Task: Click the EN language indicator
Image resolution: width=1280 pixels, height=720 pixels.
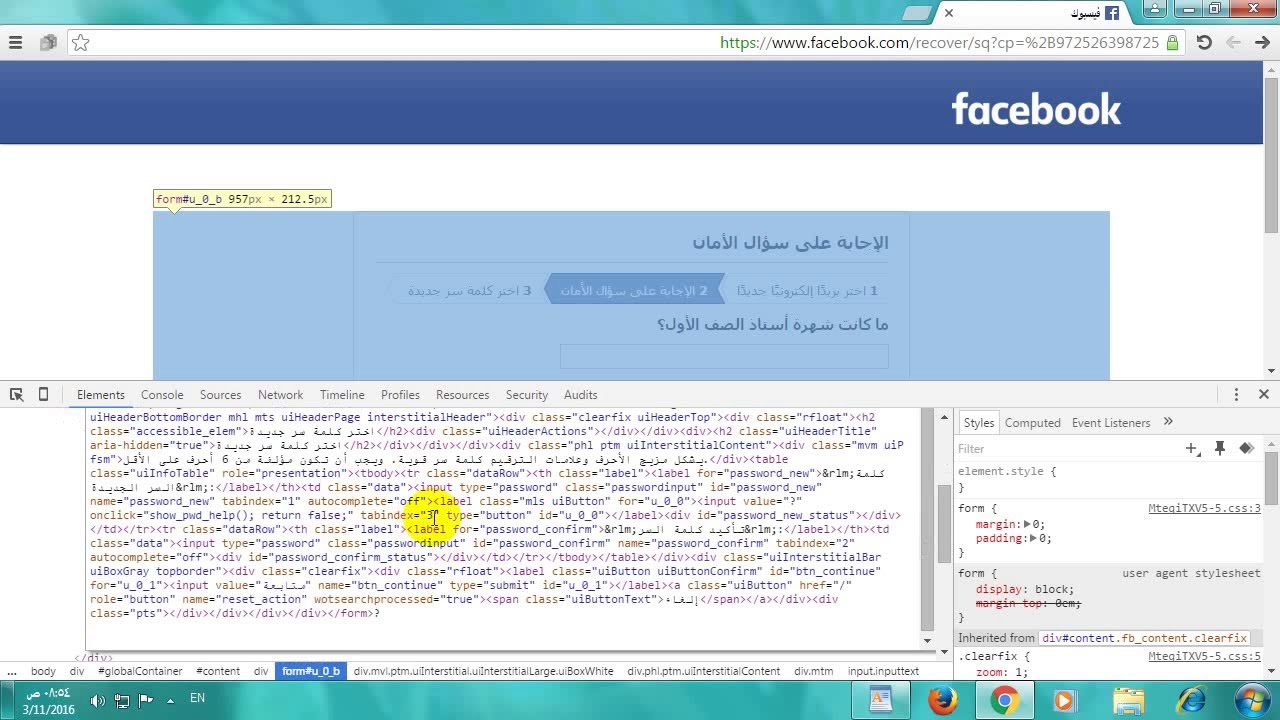Action: pyautogui.click(x=197, y=698)
